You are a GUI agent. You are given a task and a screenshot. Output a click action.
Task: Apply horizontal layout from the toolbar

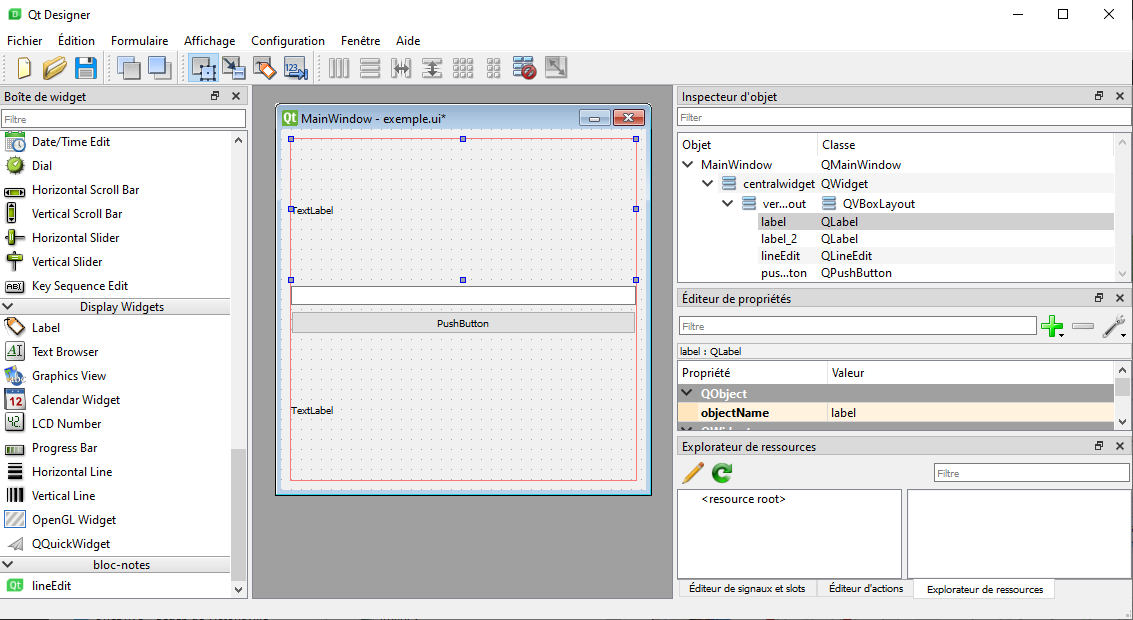point(339,68)
